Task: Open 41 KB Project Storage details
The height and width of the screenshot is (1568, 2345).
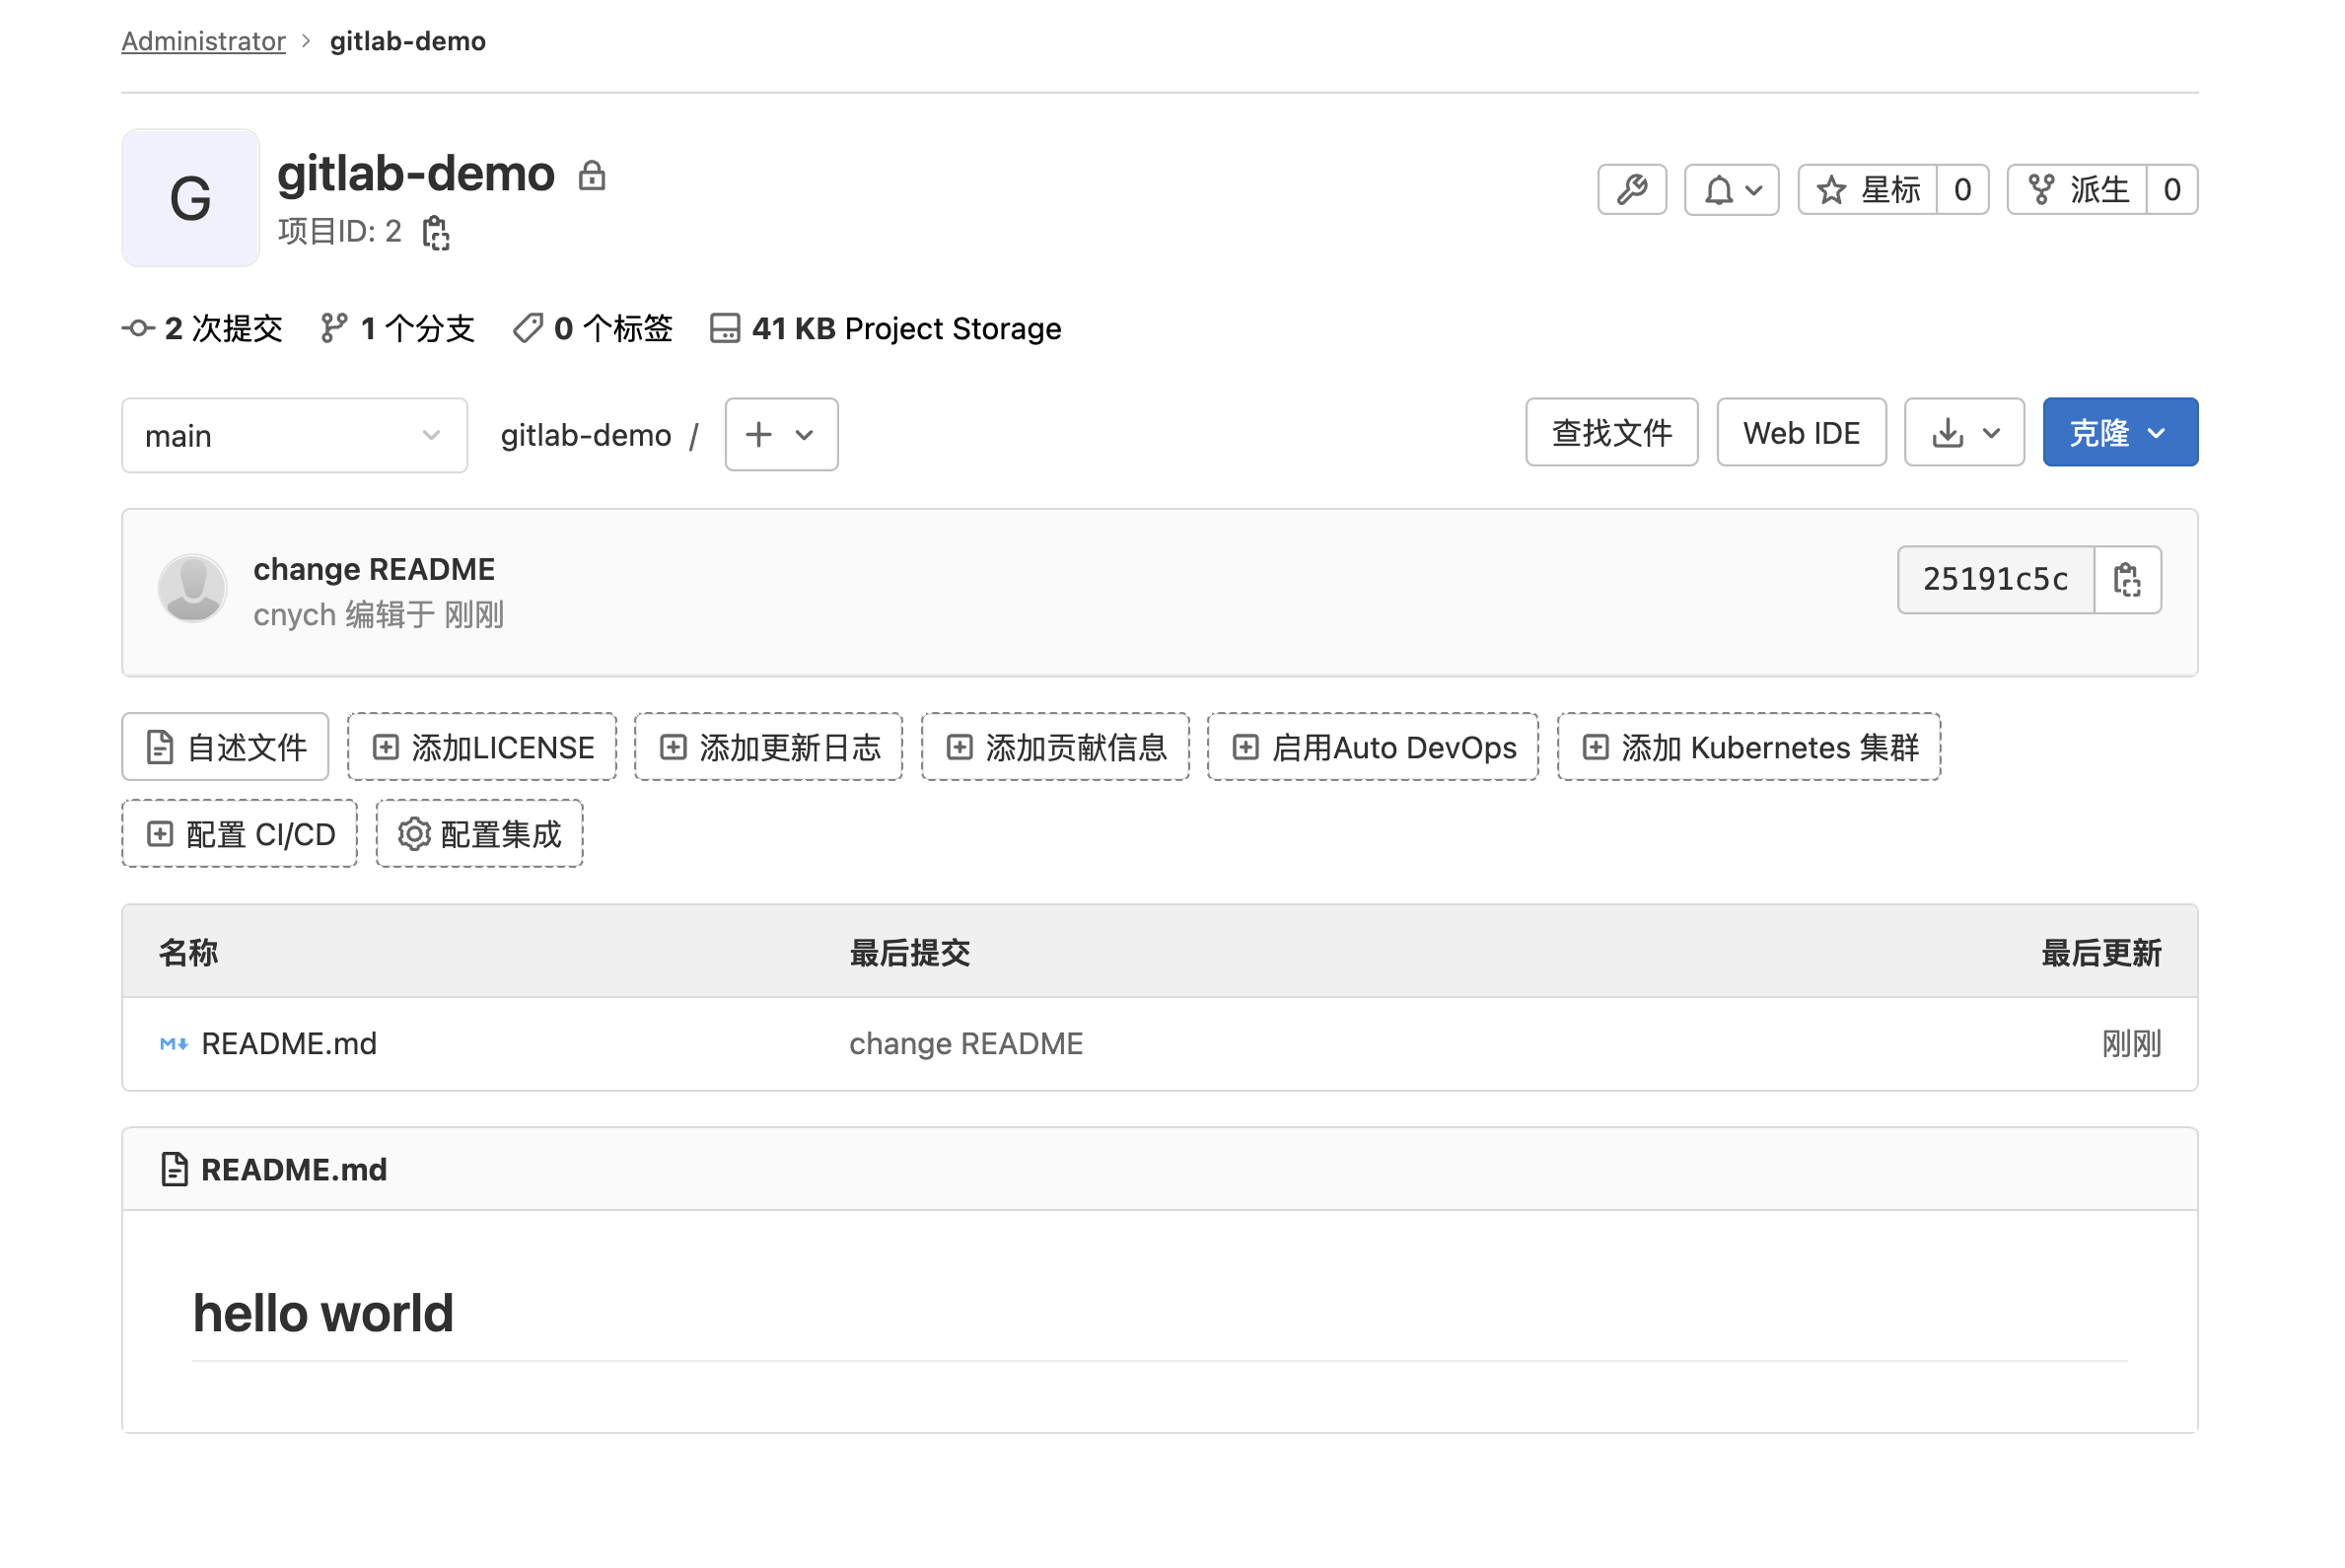Action: click(886, 328)
